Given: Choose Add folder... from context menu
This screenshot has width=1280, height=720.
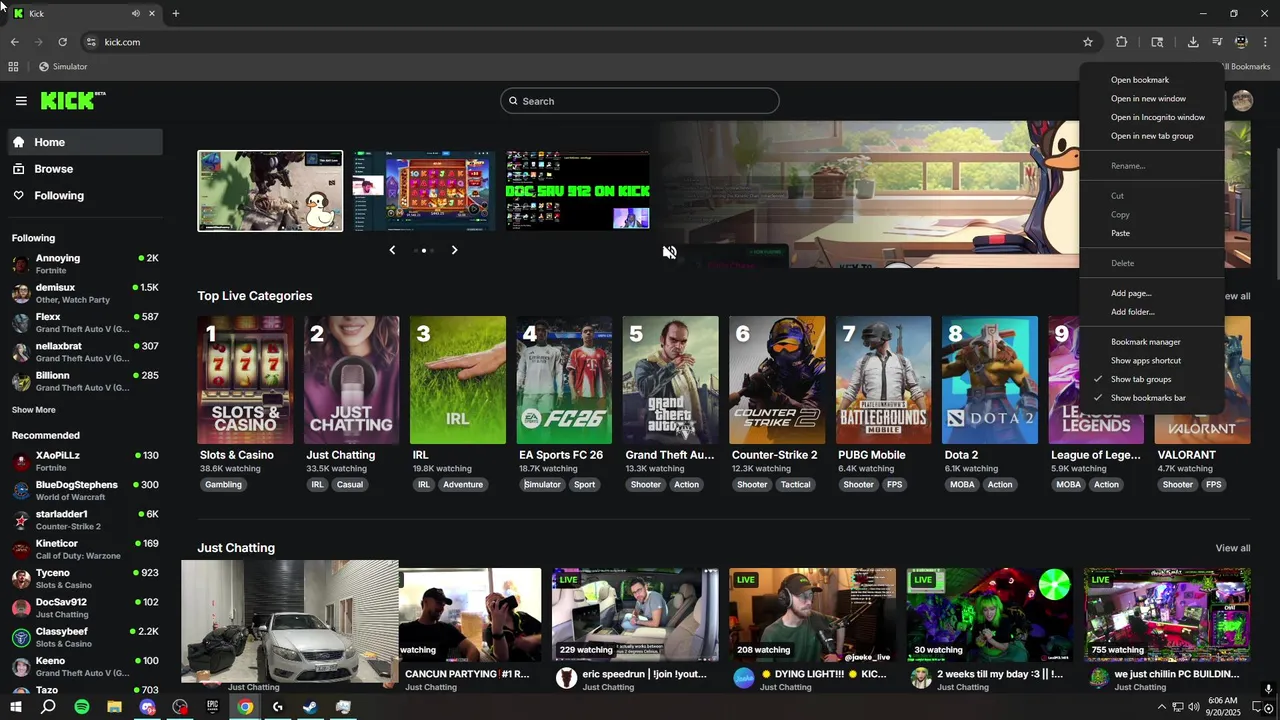Looking at the screenshot, I should click(1152, 312).
